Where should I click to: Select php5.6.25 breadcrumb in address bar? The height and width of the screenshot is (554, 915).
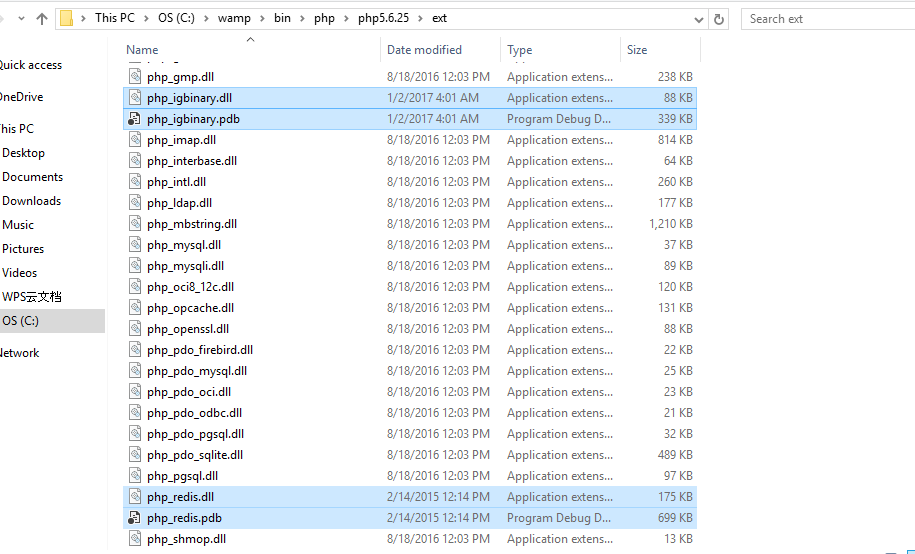tap(383, 18)
